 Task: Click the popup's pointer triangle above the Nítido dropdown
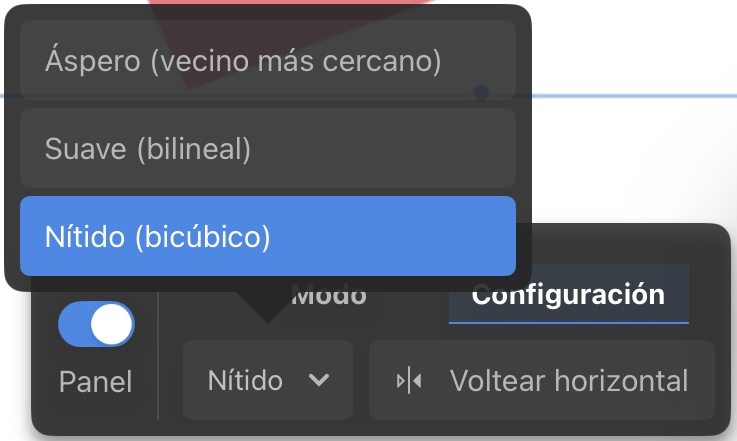[x=267, y=307]
